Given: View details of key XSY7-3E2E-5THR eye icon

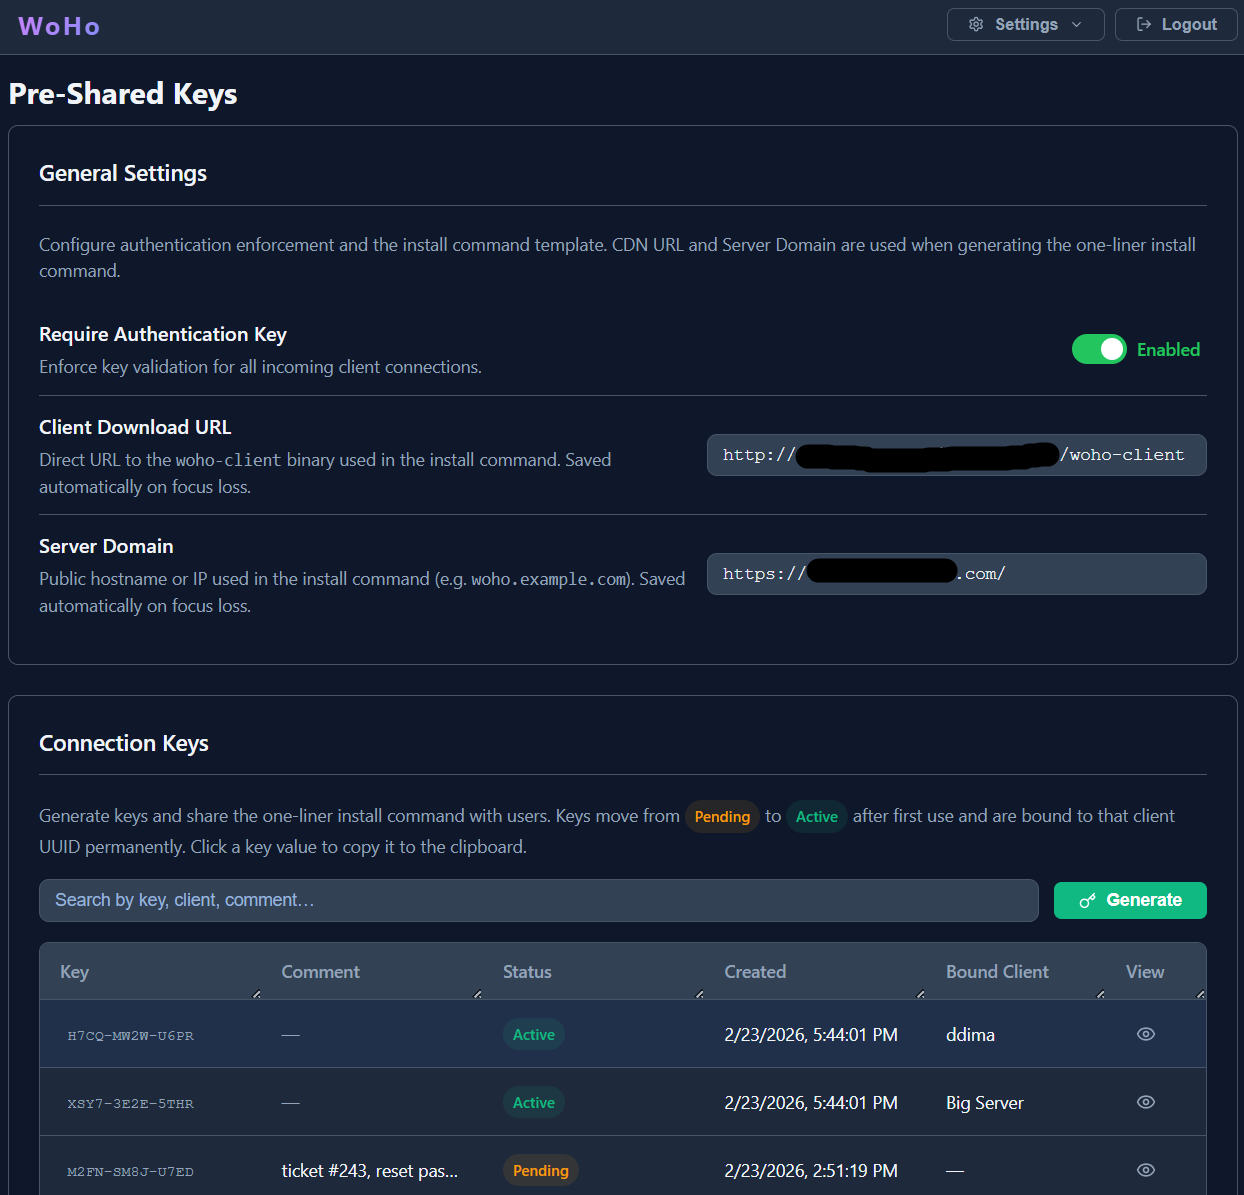Looking at the screenshot, I should [1146, 1102].
